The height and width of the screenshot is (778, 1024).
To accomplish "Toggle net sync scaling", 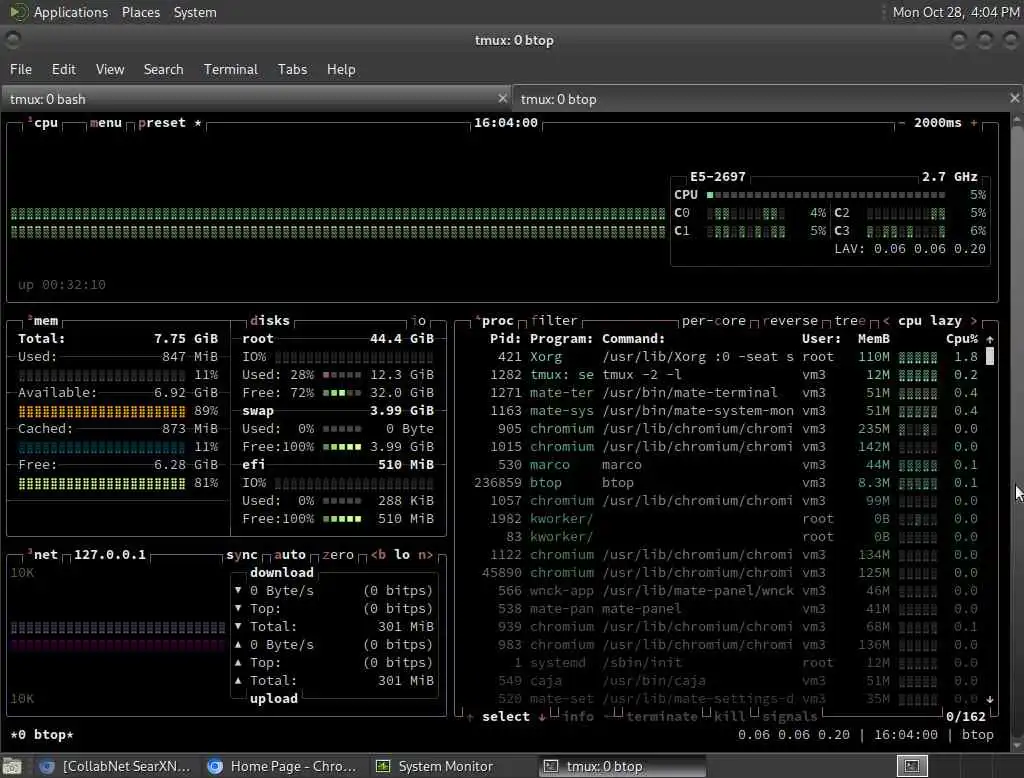I will tap(242, 555).
